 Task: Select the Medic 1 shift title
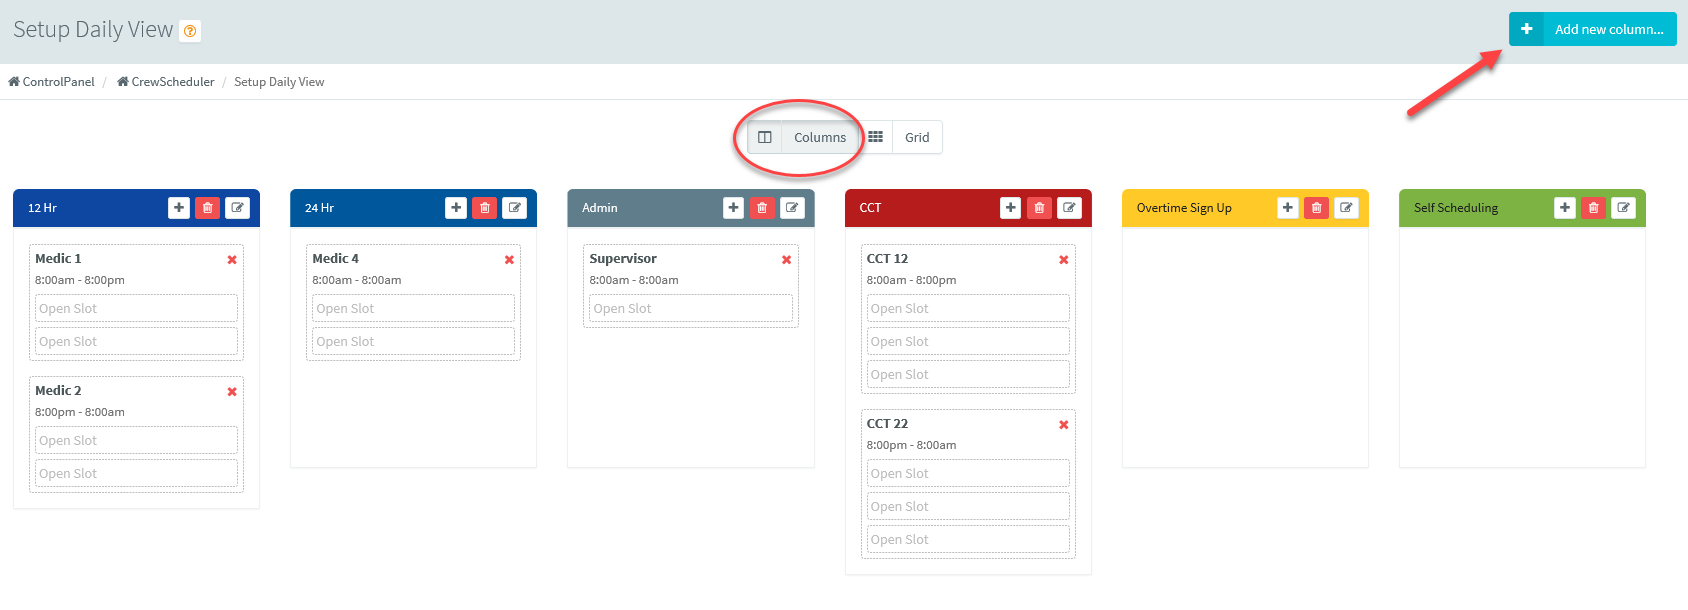point(58,258)
